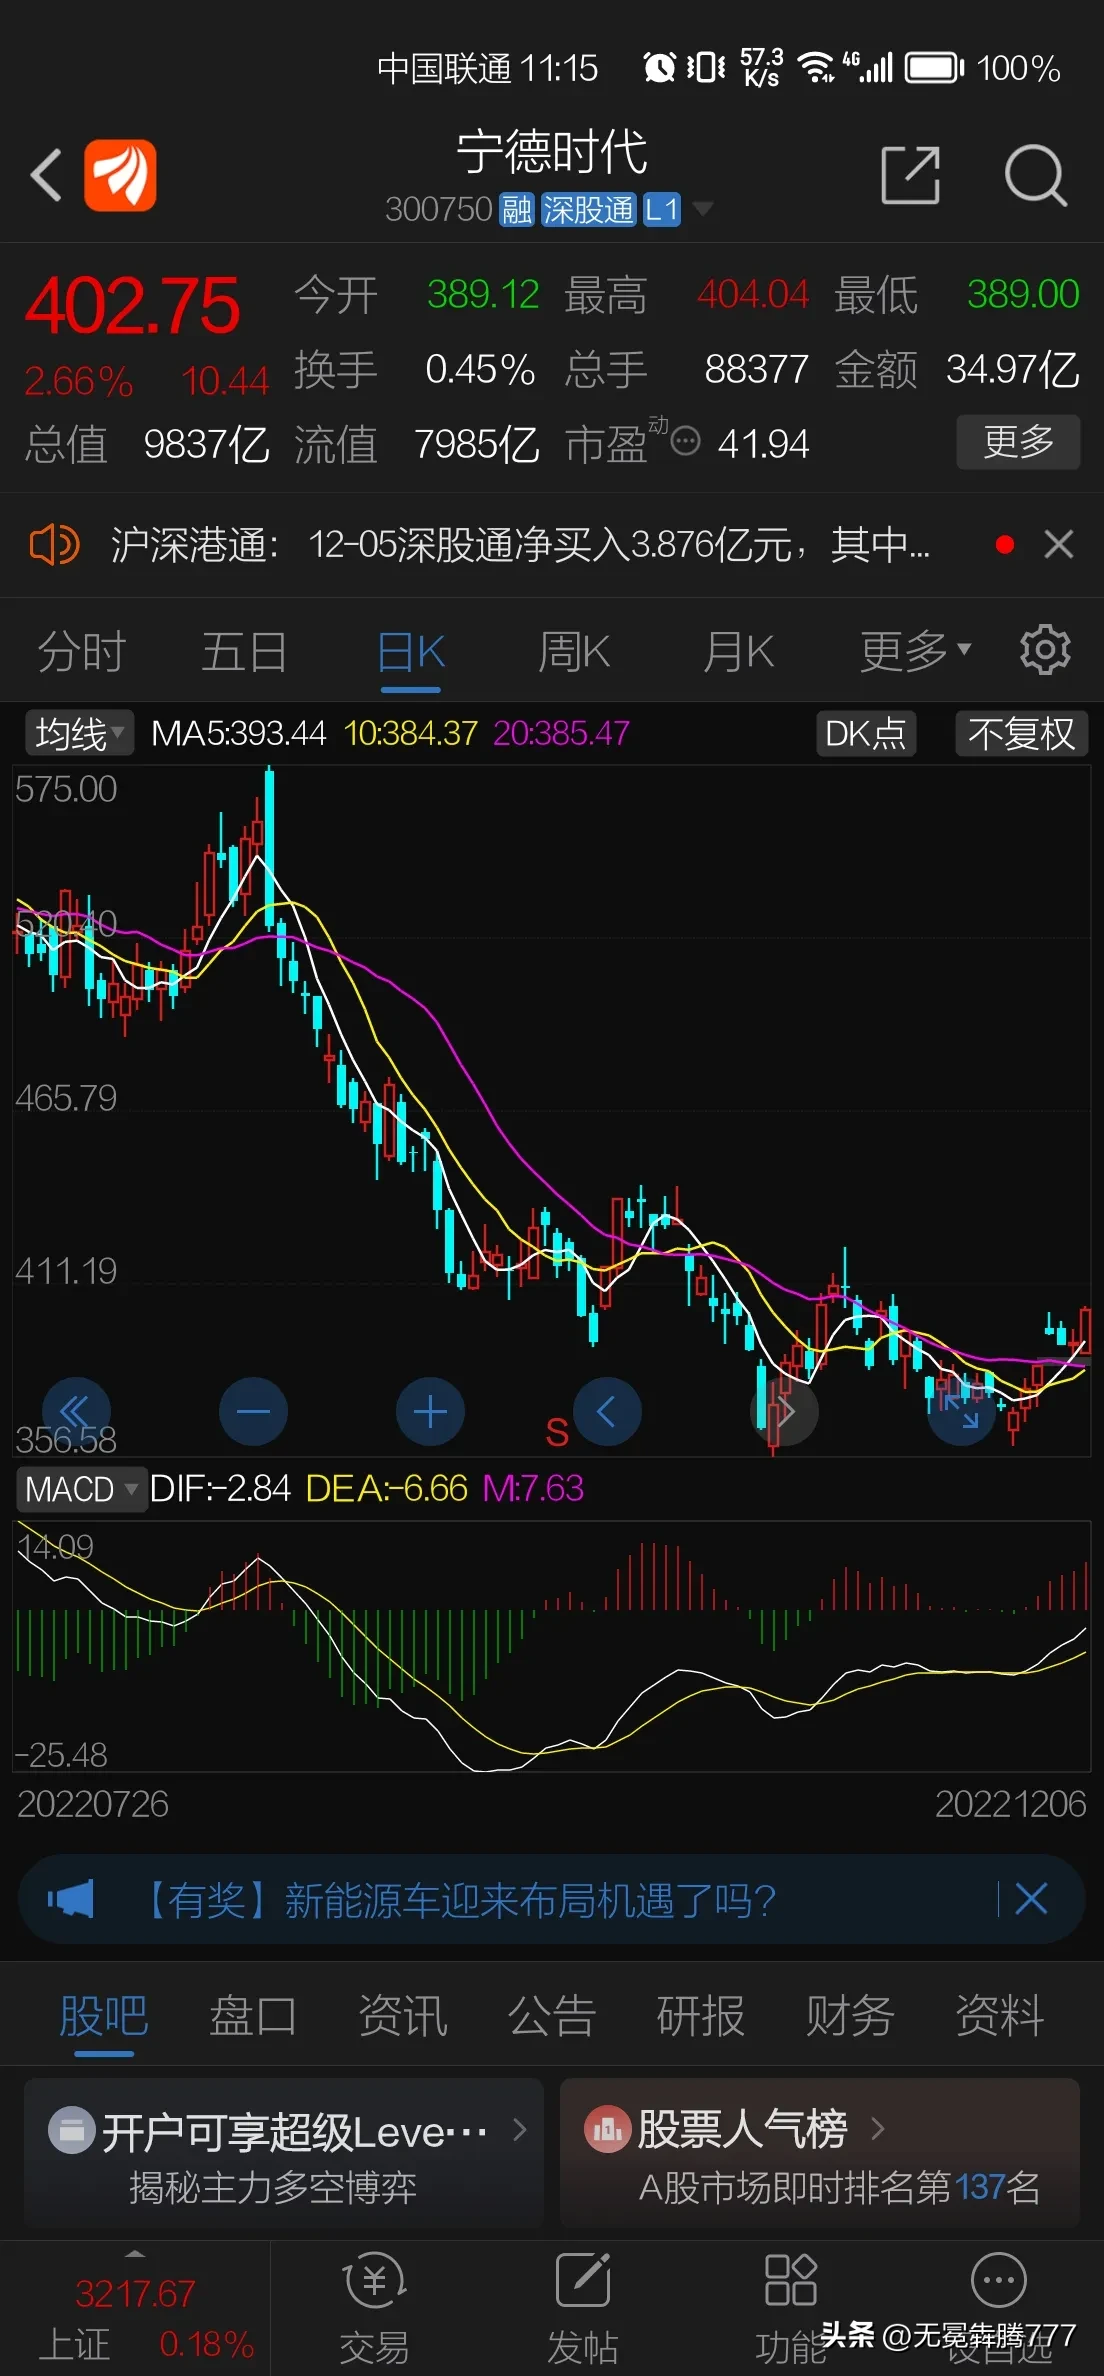Open the search magnifier icon
1104x2376 pixels.
[1035, 175]
